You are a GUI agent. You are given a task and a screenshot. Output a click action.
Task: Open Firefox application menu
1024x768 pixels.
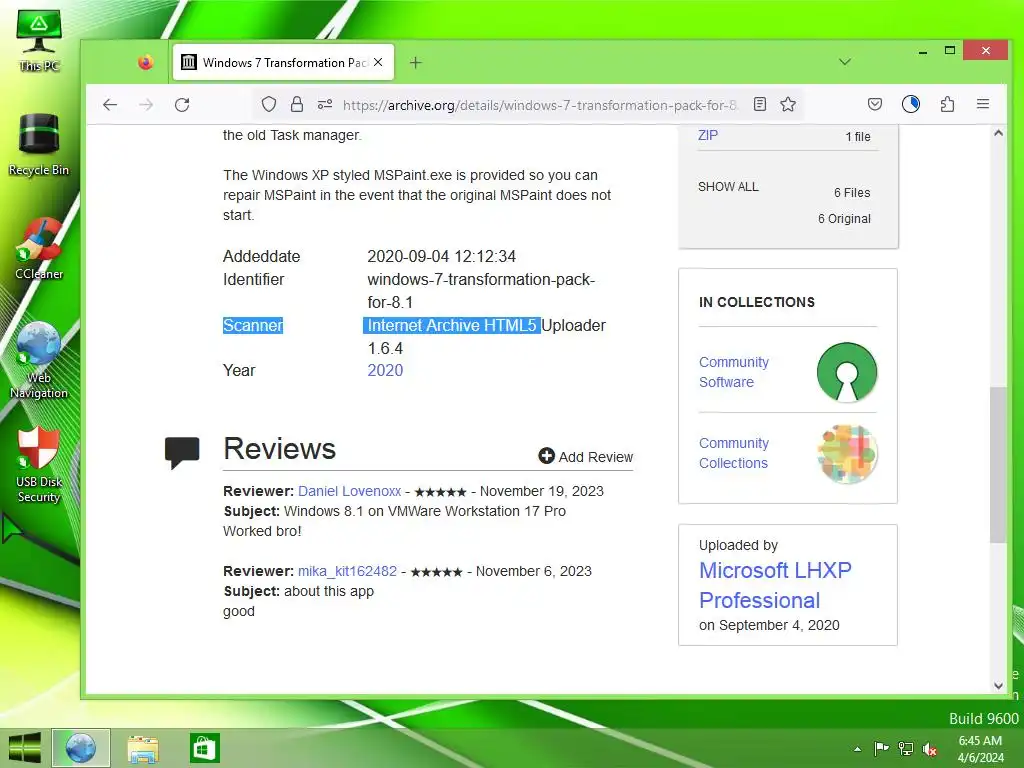[x=983, y=104]
